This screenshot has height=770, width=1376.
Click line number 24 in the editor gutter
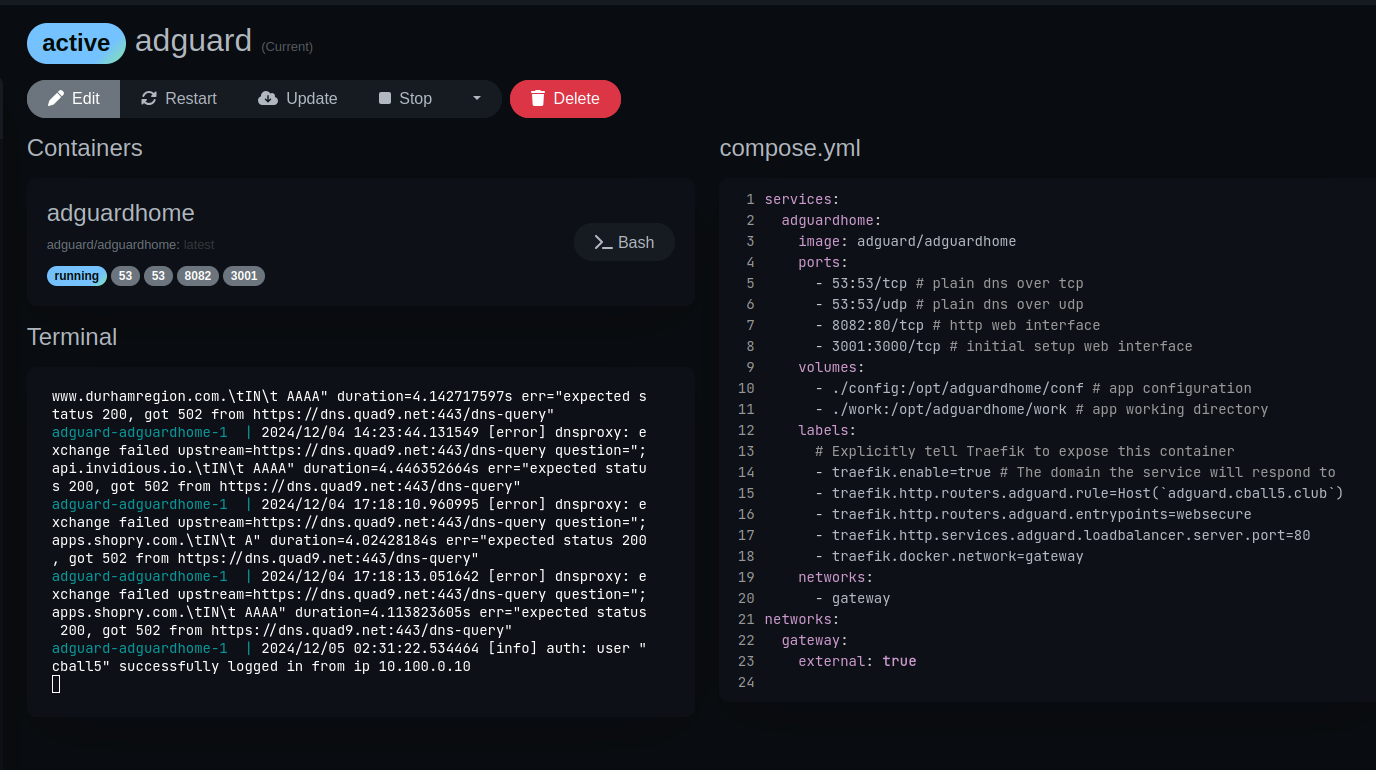(746, 682)
